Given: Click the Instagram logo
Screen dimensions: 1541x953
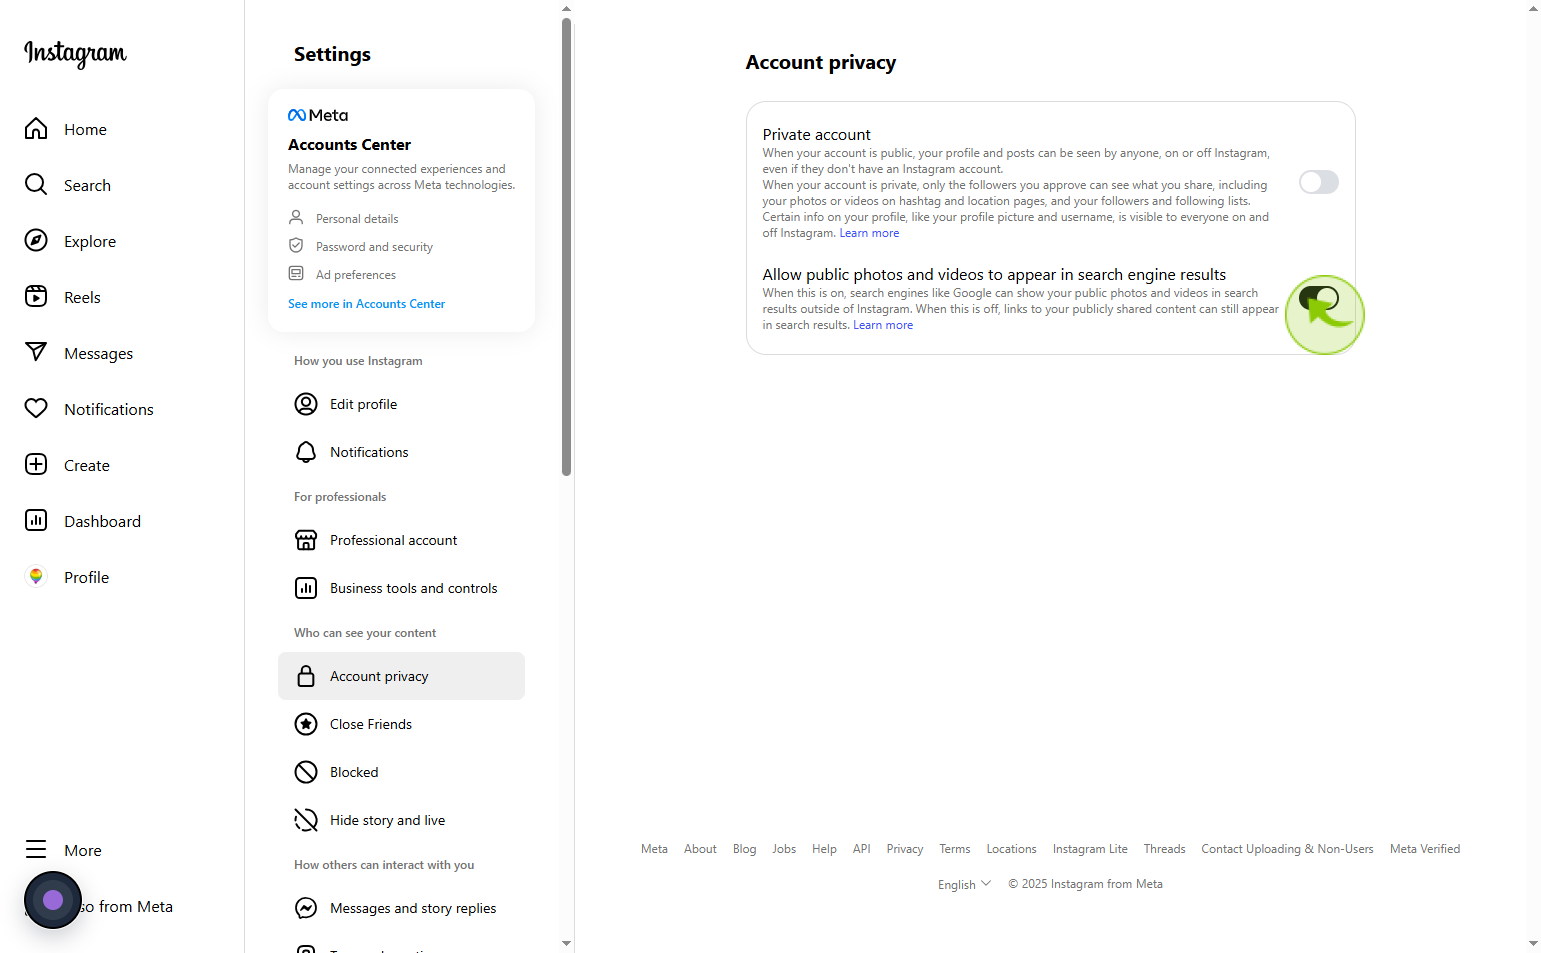Looking at the screenshot, I should point(75,53).
